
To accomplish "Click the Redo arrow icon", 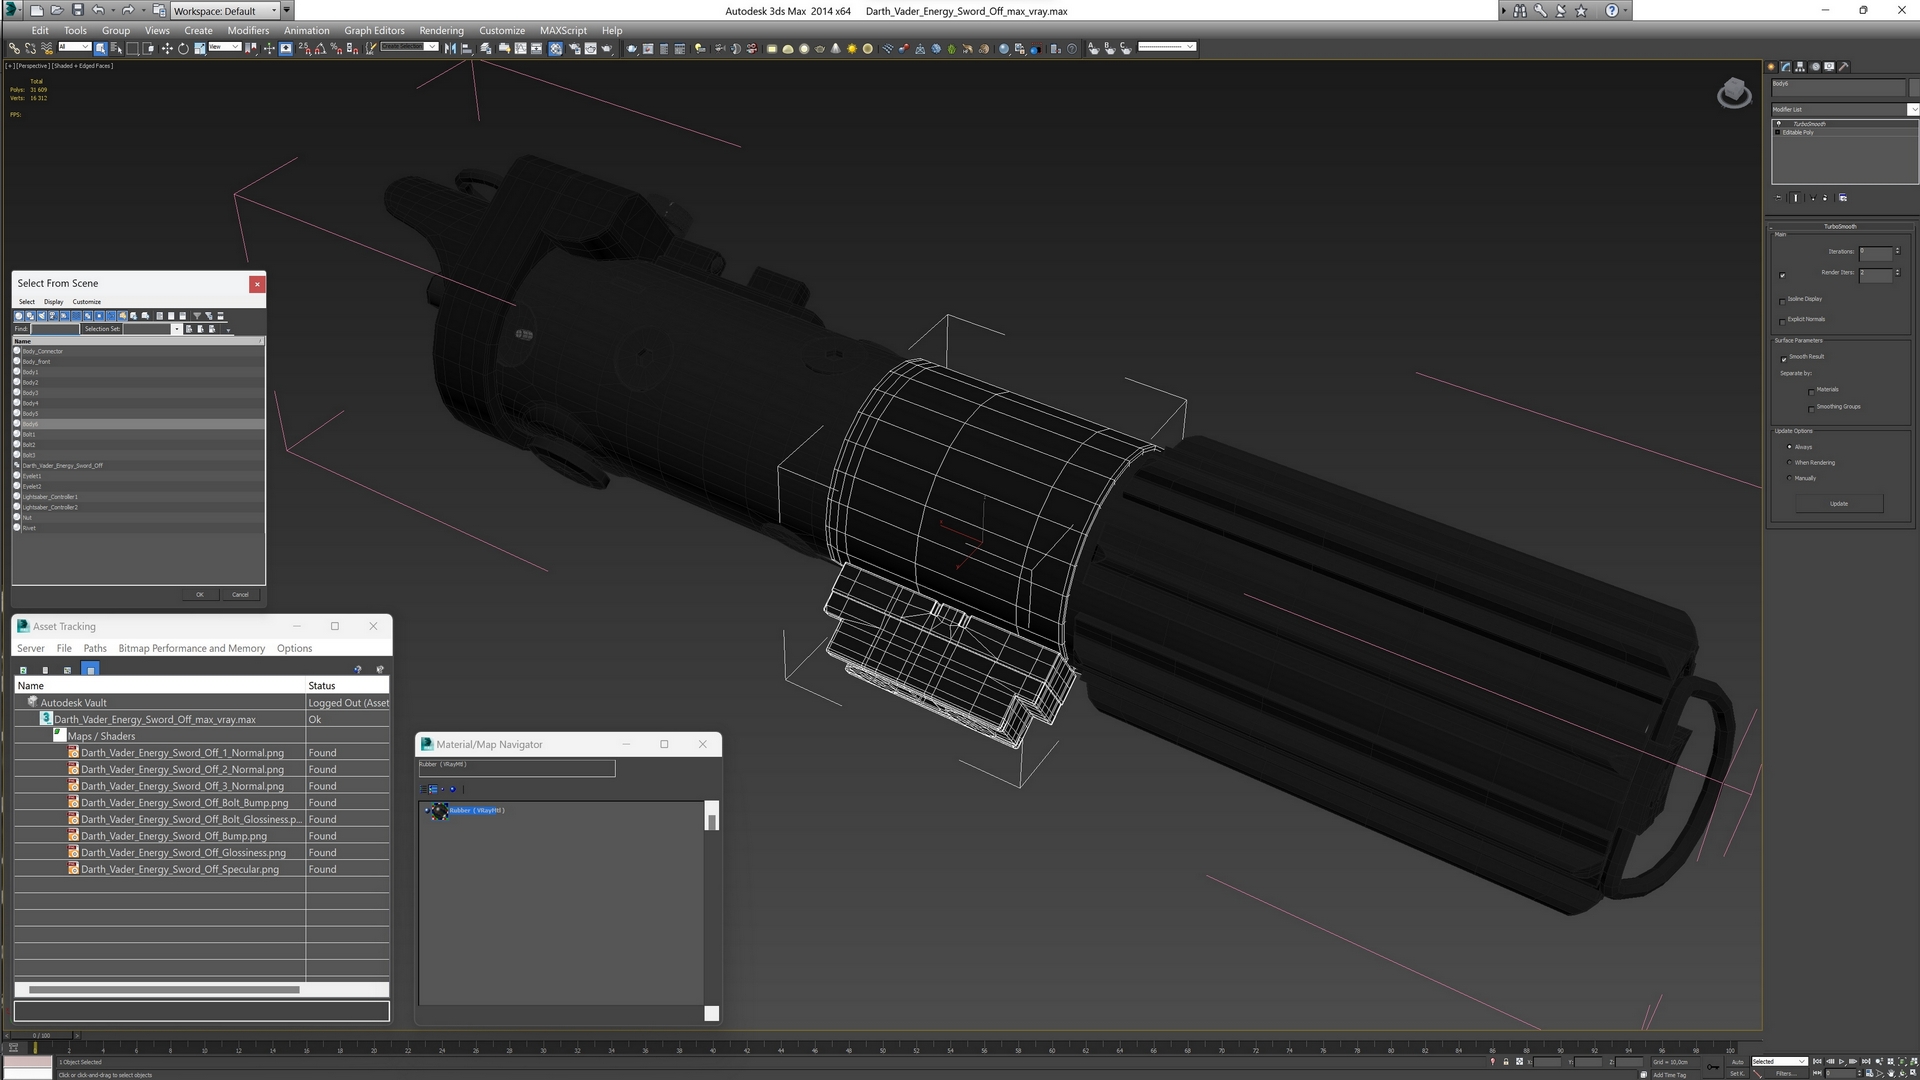I will (127, 10).
